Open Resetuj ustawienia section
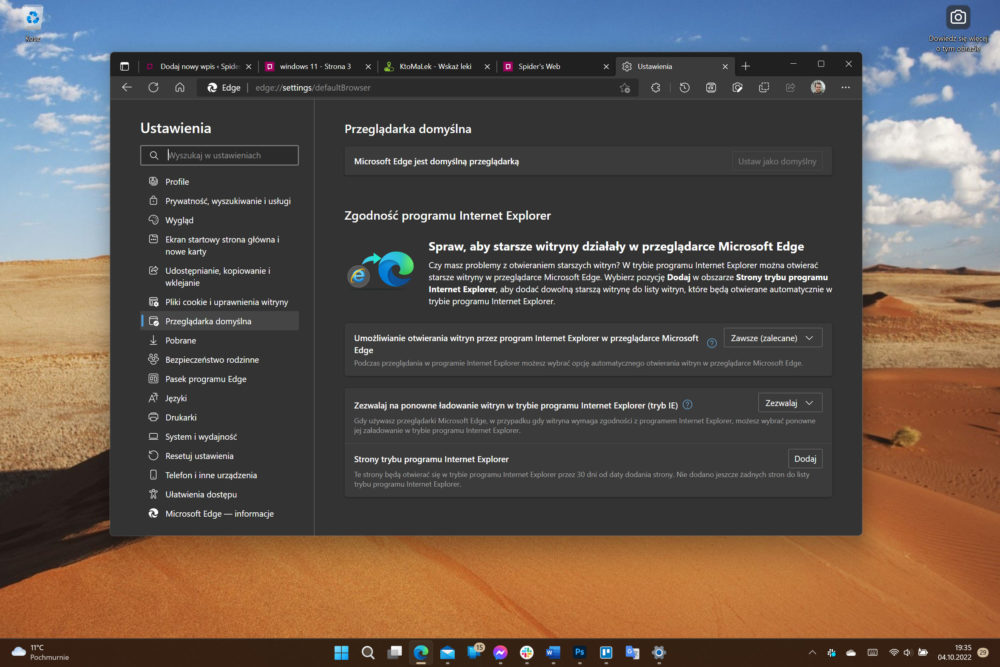The height and width of the screenshot is (667, 1000). point(219,456)
